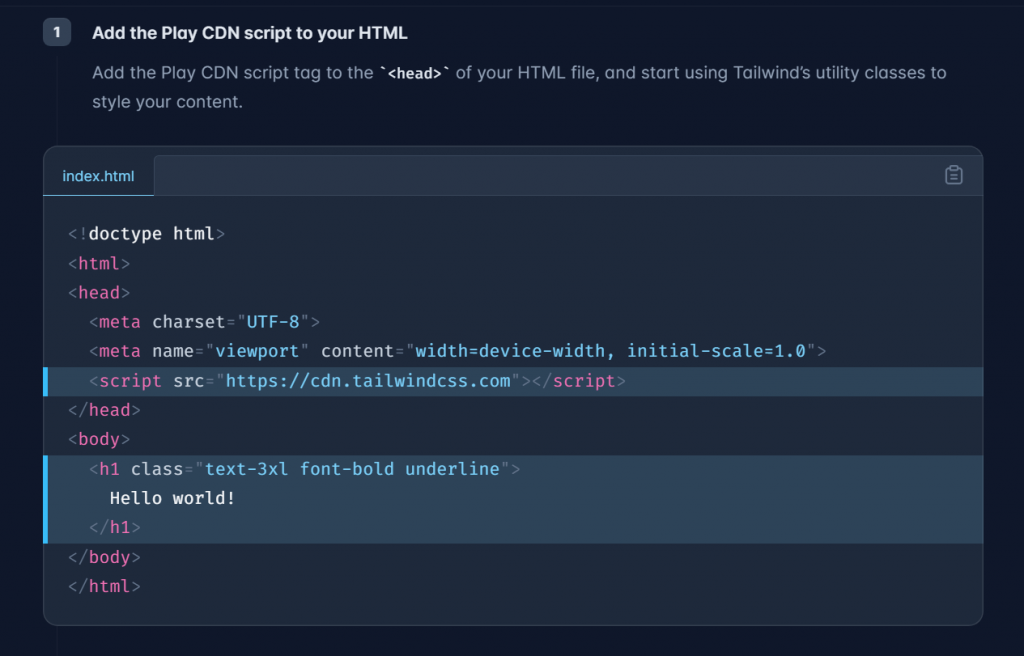Click the step 1 number badge
Image resolution: width=1024 pixels, height=656 pixels.
[57, 33]
